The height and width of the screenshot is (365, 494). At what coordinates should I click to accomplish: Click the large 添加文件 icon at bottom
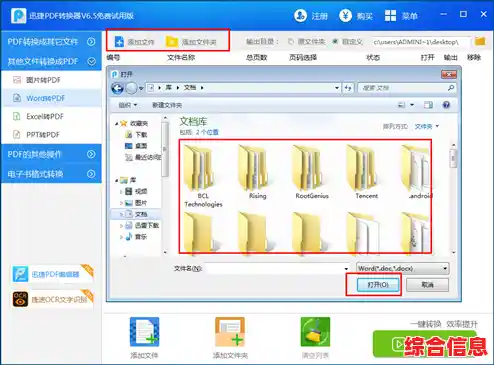(144, 332)
